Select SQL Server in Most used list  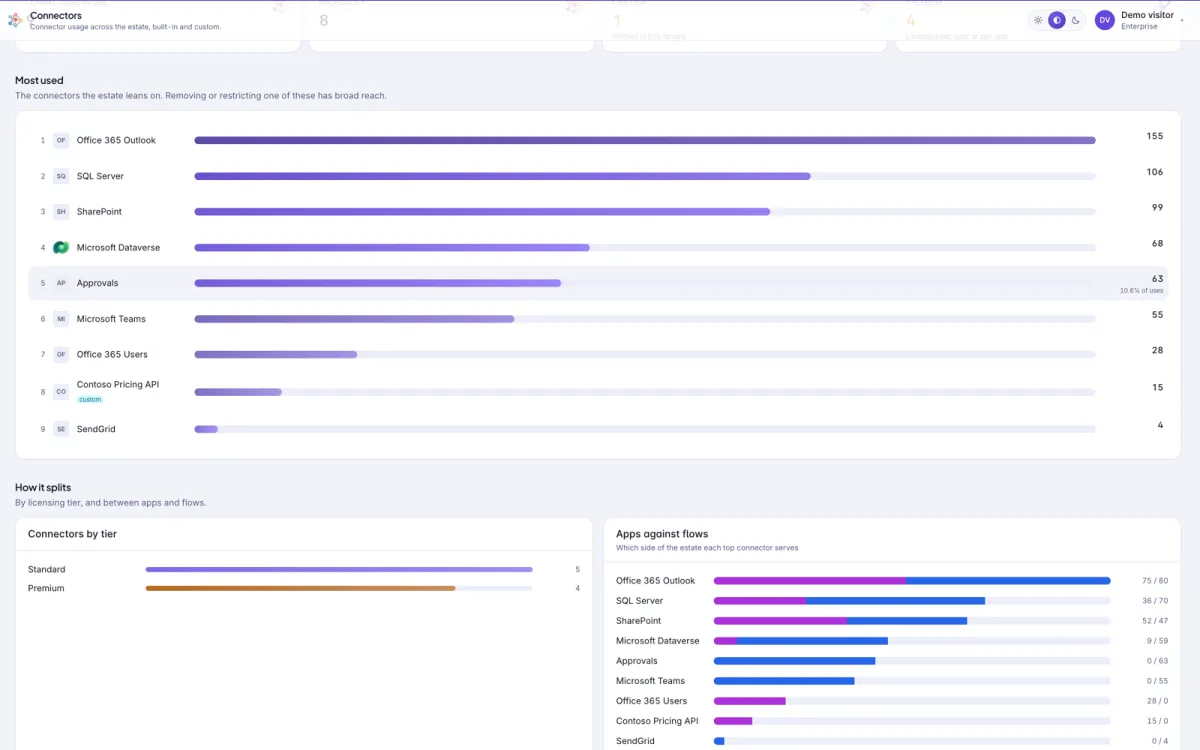pyautogui.click(x=100, y=176)
